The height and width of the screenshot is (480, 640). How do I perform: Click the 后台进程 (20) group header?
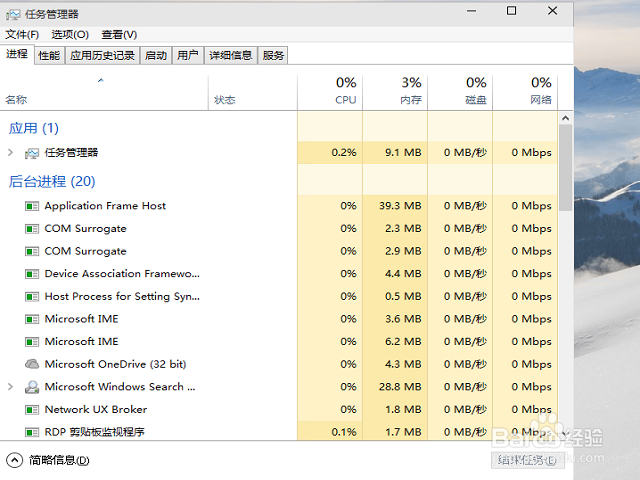pos(52,181)
